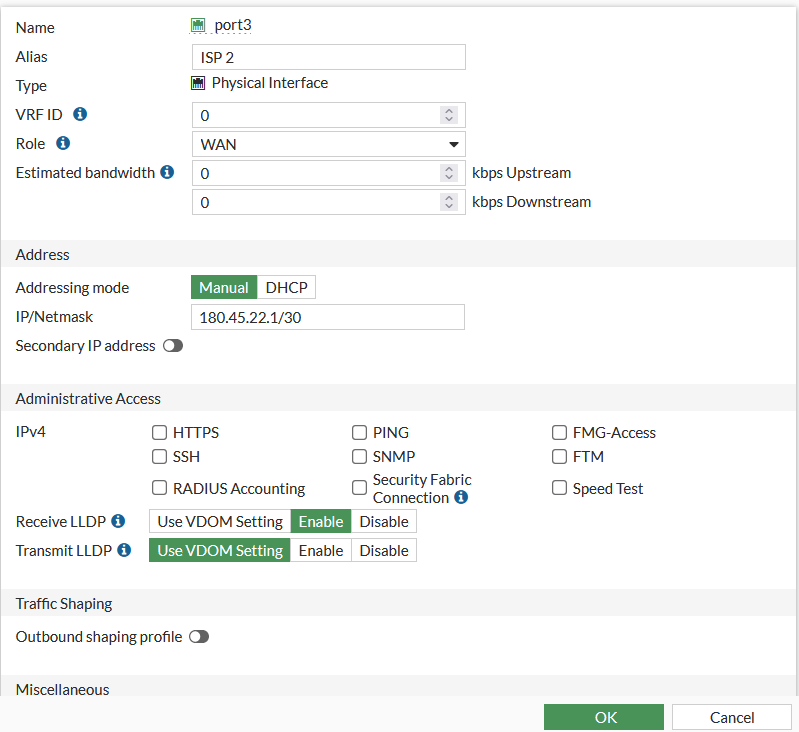This screenshot has width=799, height=732.
Task: Turn on Outbound shaping profile toggle
Action: [x=199, y=637]
